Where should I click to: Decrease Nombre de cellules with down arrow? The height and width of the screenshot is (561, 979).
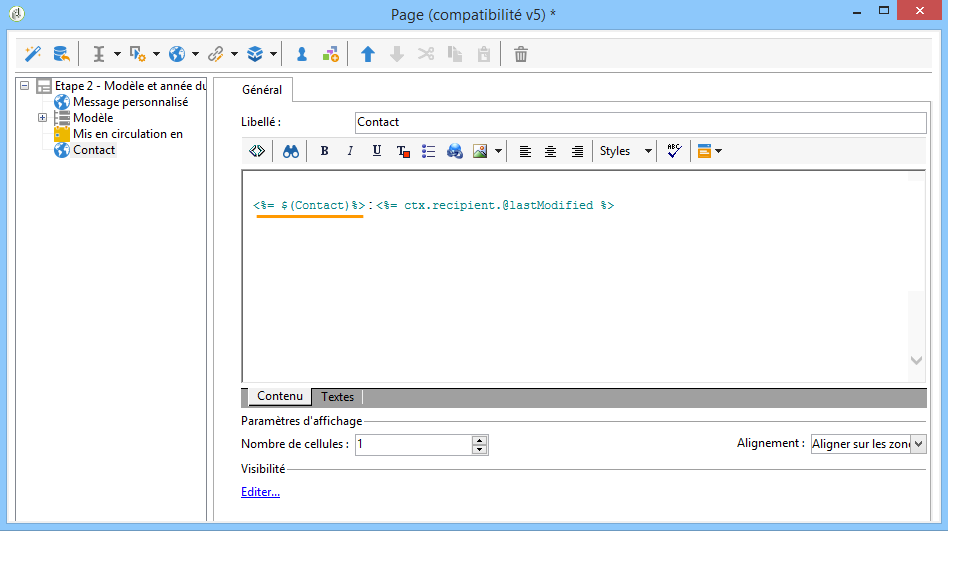(x=480, y=449)
